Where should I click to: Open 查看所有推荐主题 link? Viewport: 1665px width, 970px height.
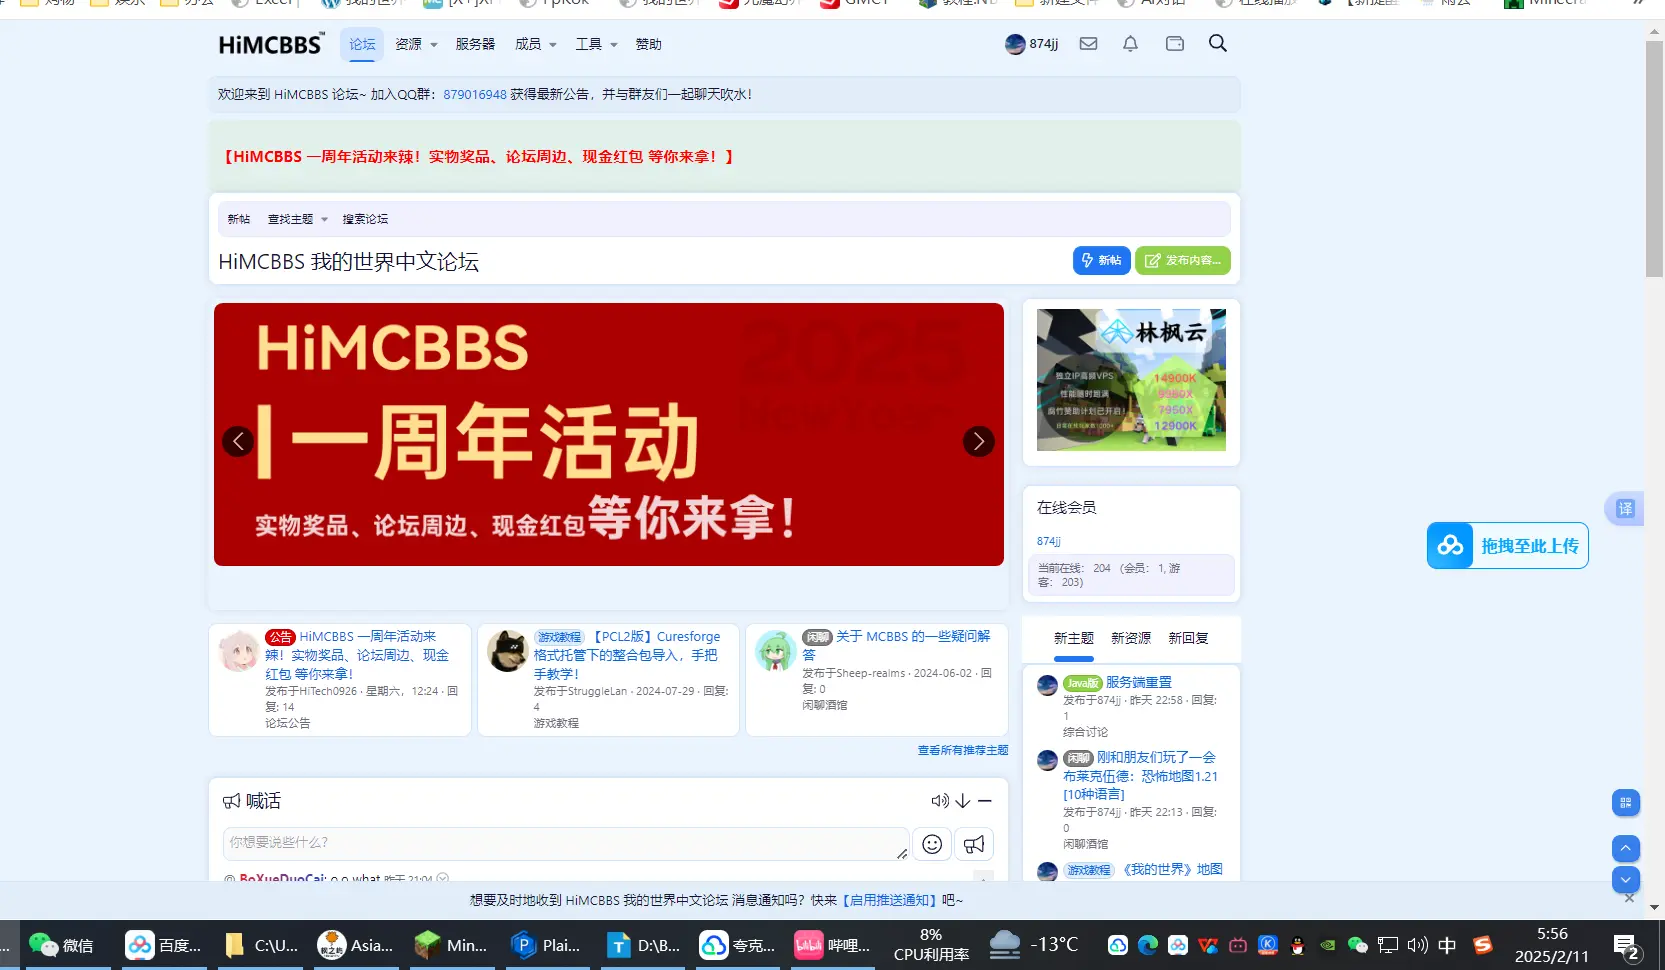point(962,750)
